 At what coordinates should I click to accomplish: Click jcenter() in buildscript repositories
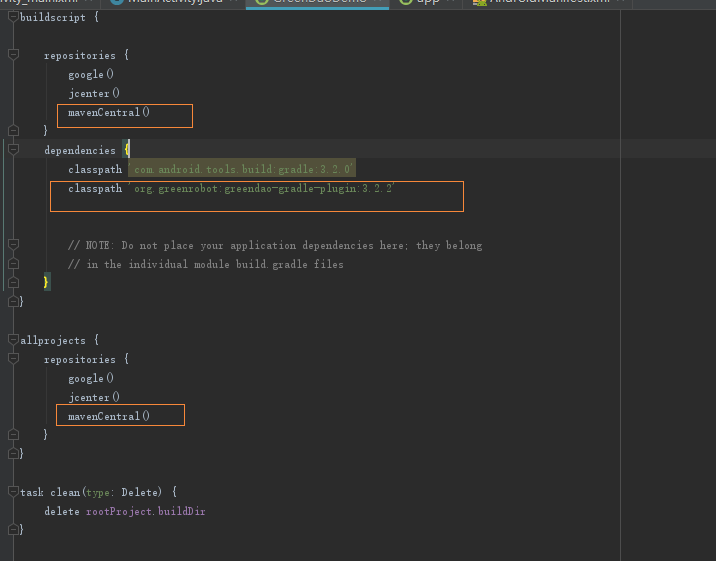[x=94, y=93]
